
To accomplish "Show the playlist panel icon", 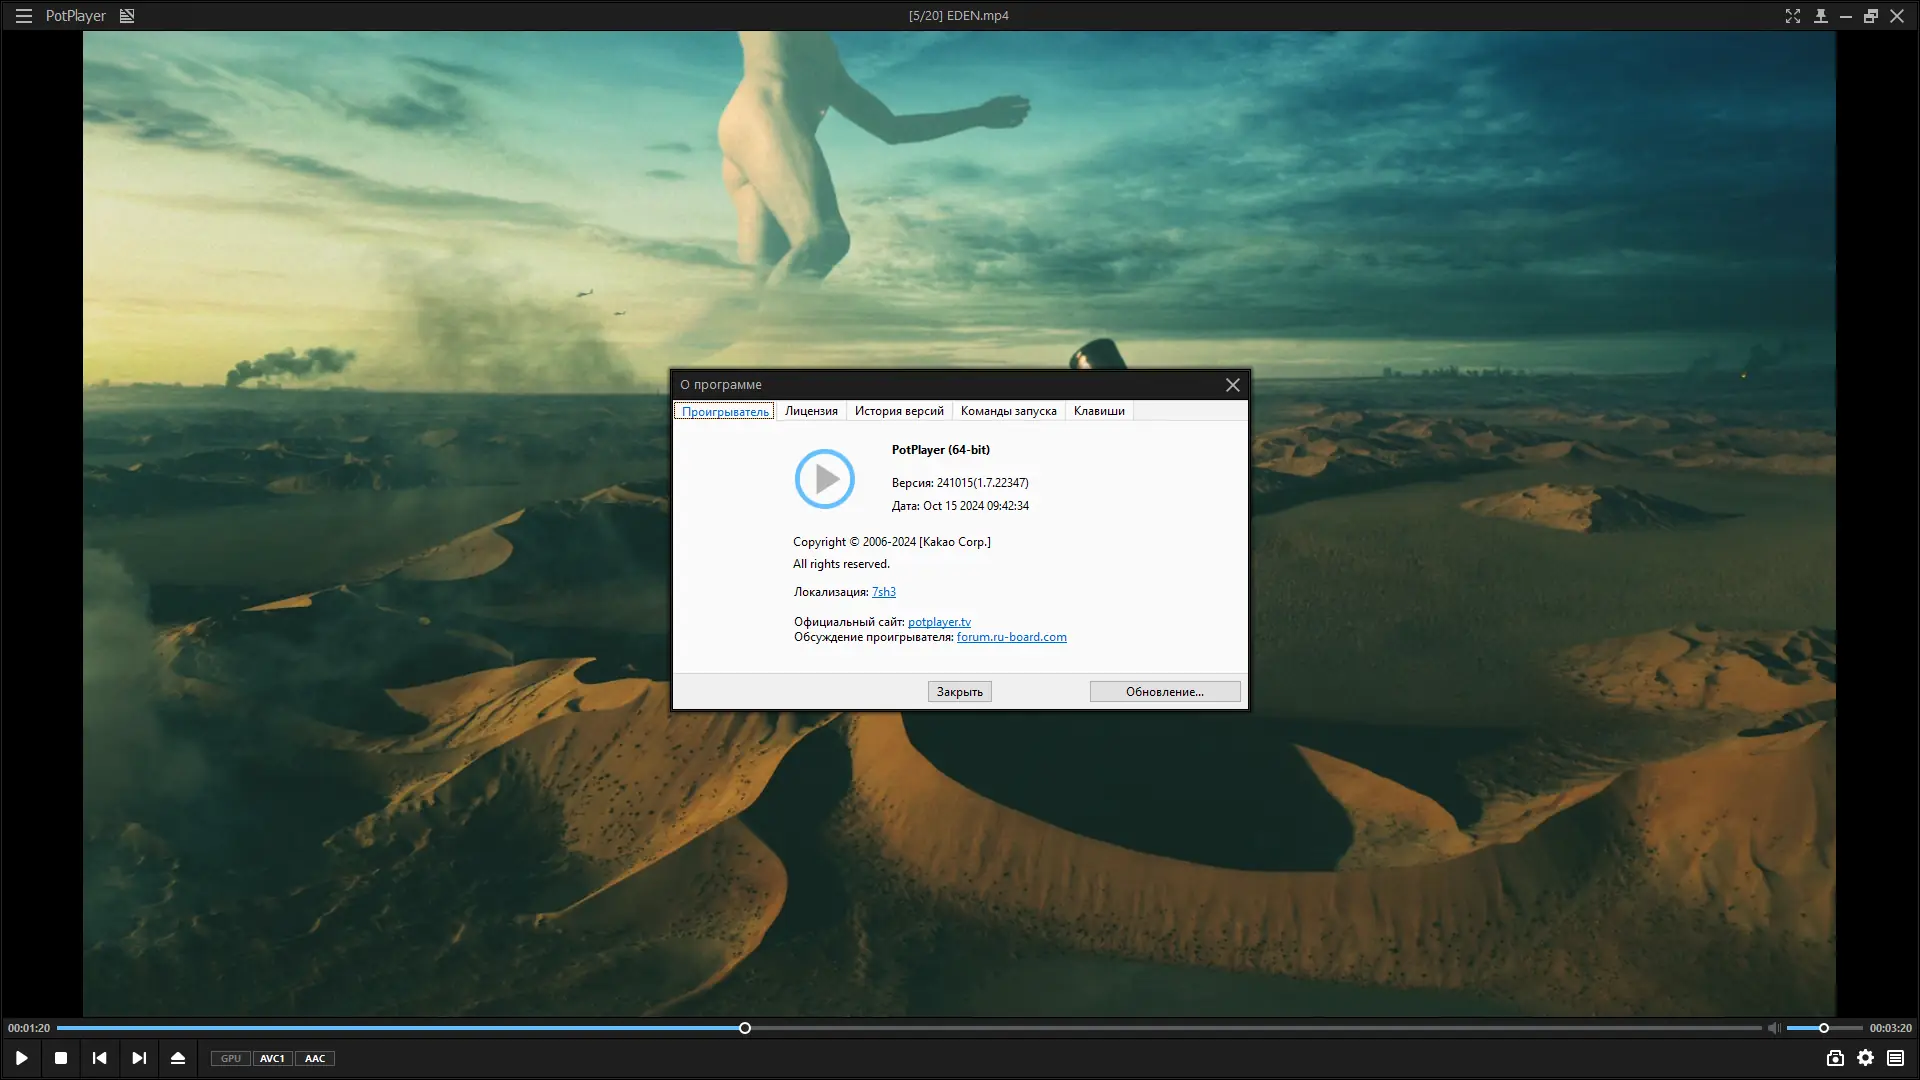I will pos(1895,1058).
